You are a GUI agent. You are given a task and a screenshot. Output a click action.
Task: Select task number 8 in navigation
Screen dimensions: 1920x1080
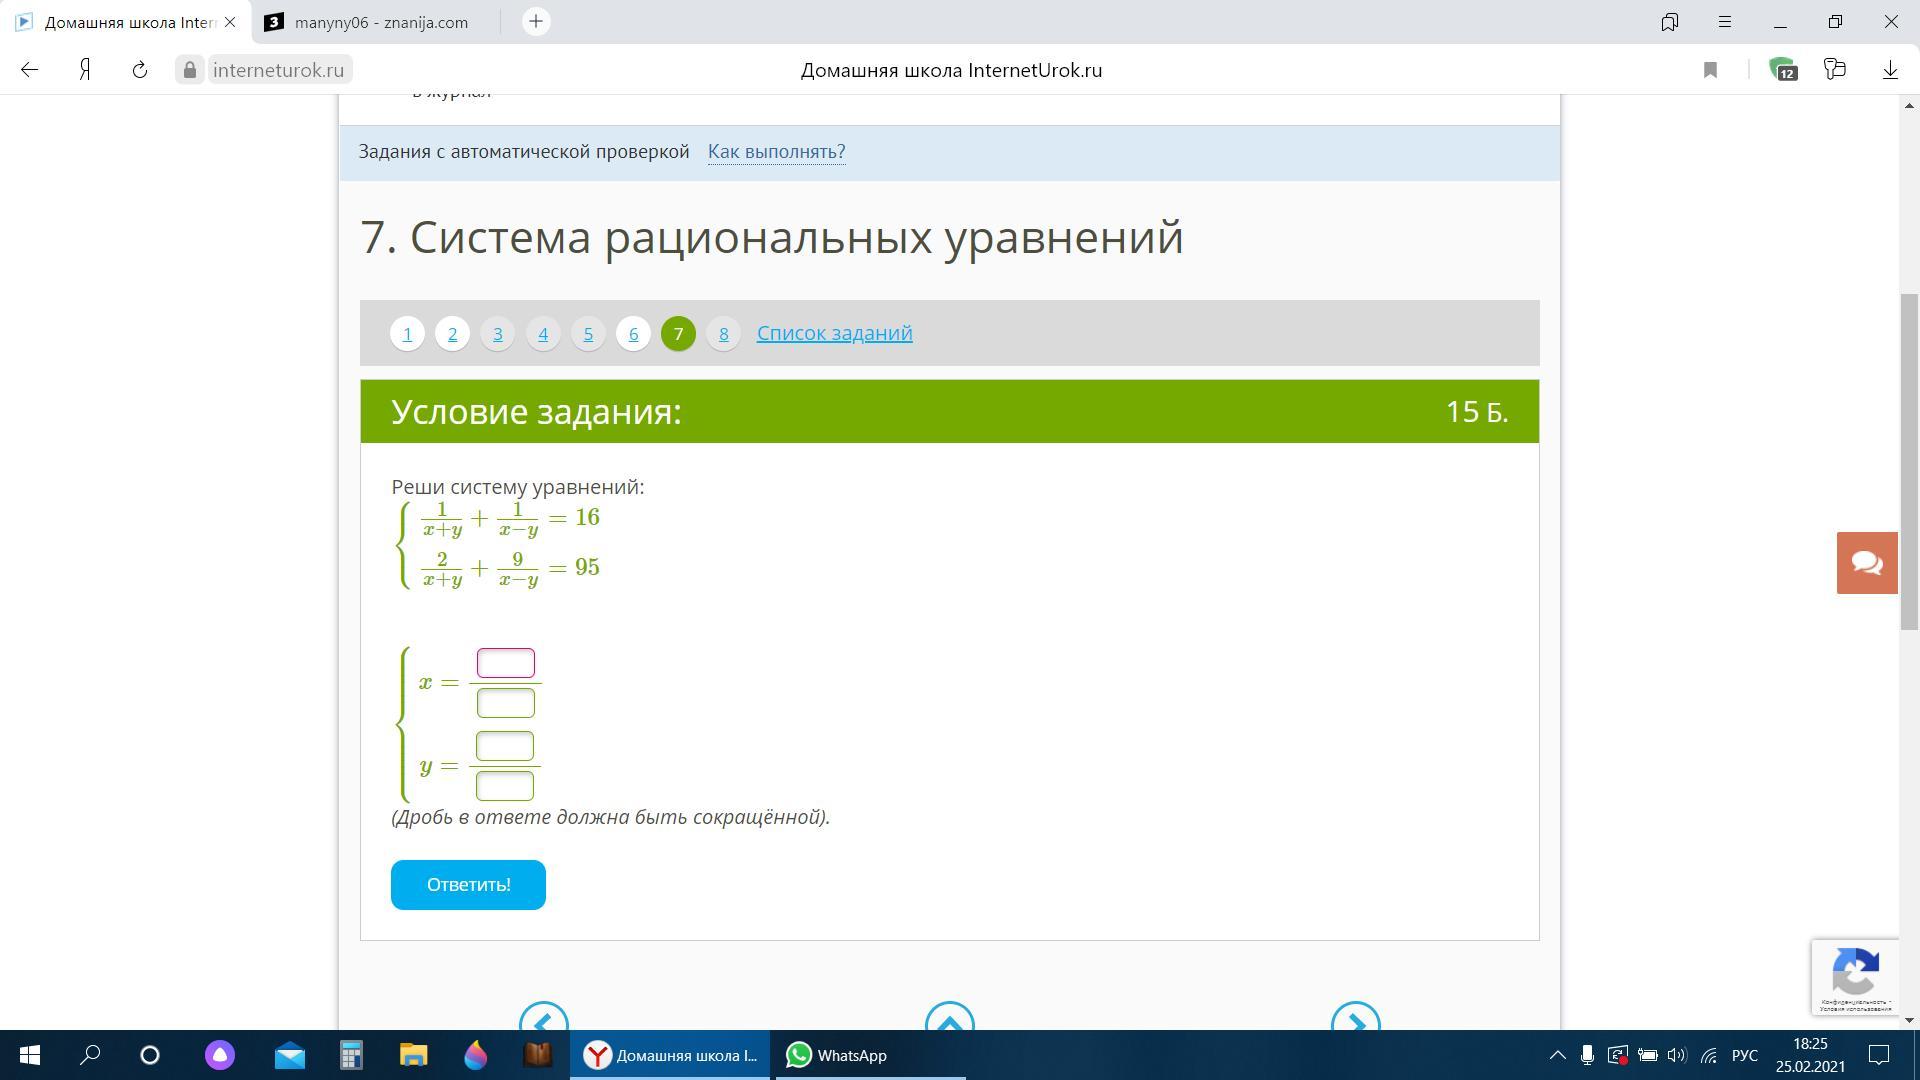click(x=723, y=333)
